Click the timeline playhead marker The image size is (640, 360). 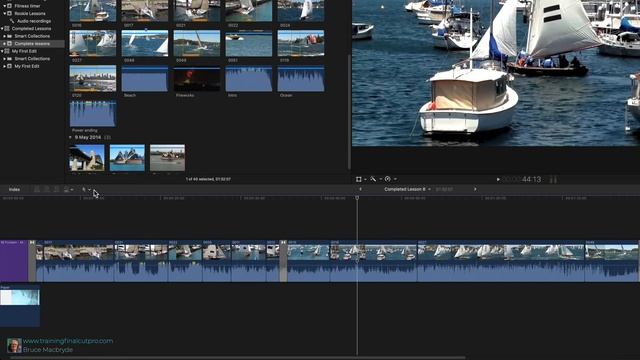pos(357,198)
